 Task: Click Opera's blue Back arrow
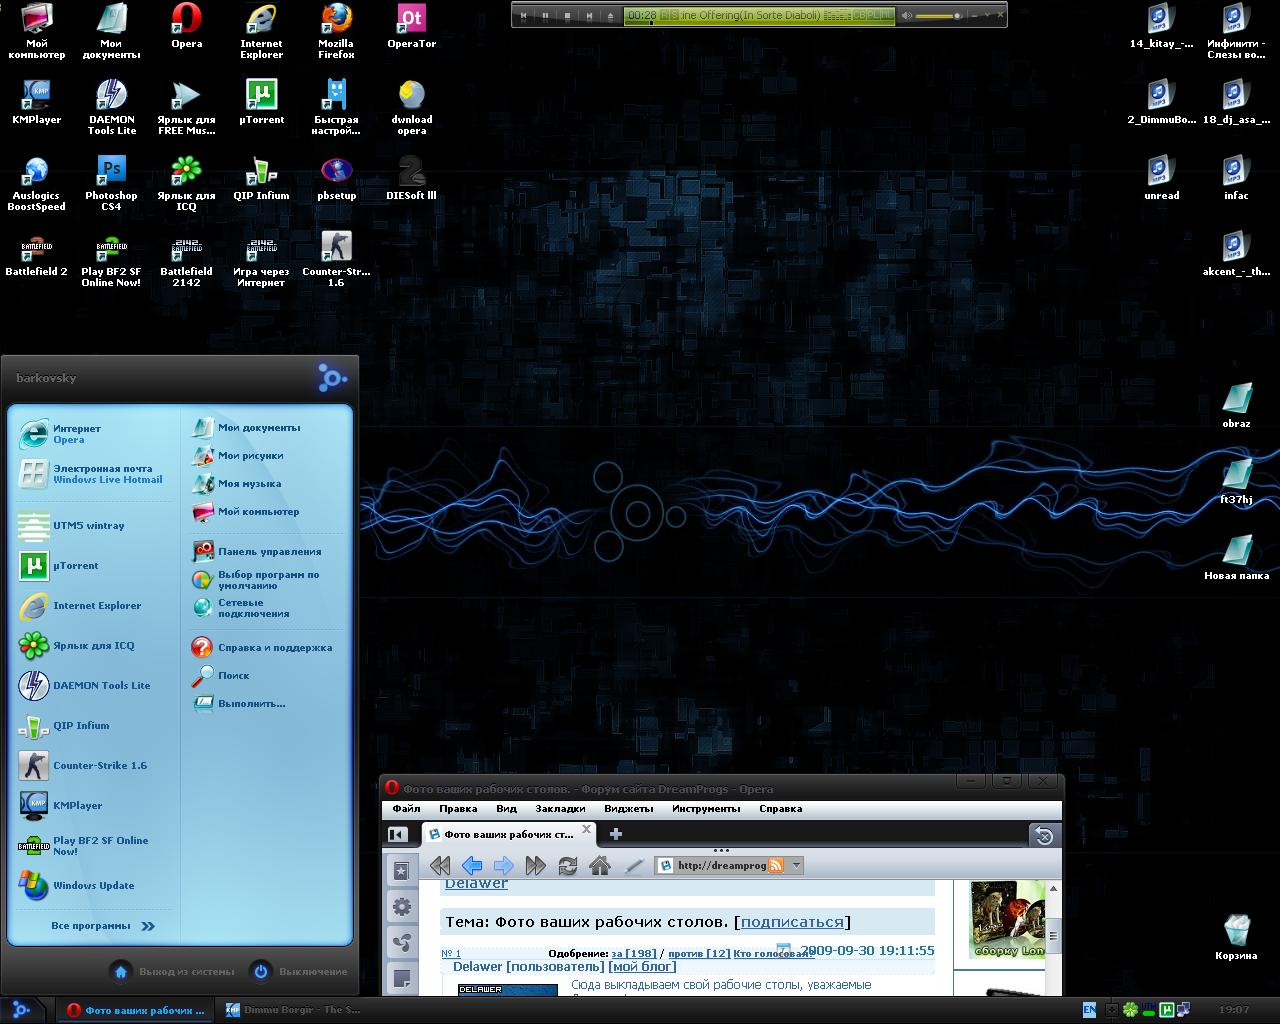[x=472, y=866]
